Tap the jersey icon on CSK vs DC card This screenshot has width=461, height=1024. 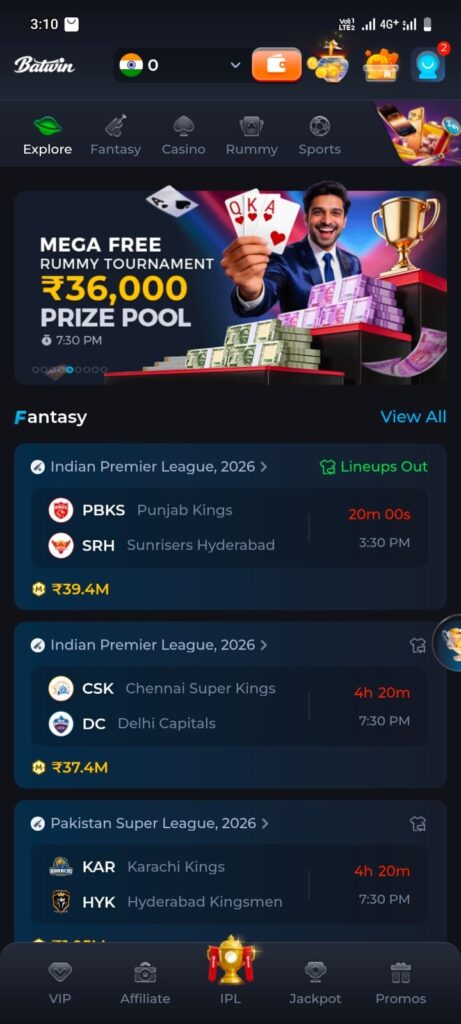pos(418,645)
